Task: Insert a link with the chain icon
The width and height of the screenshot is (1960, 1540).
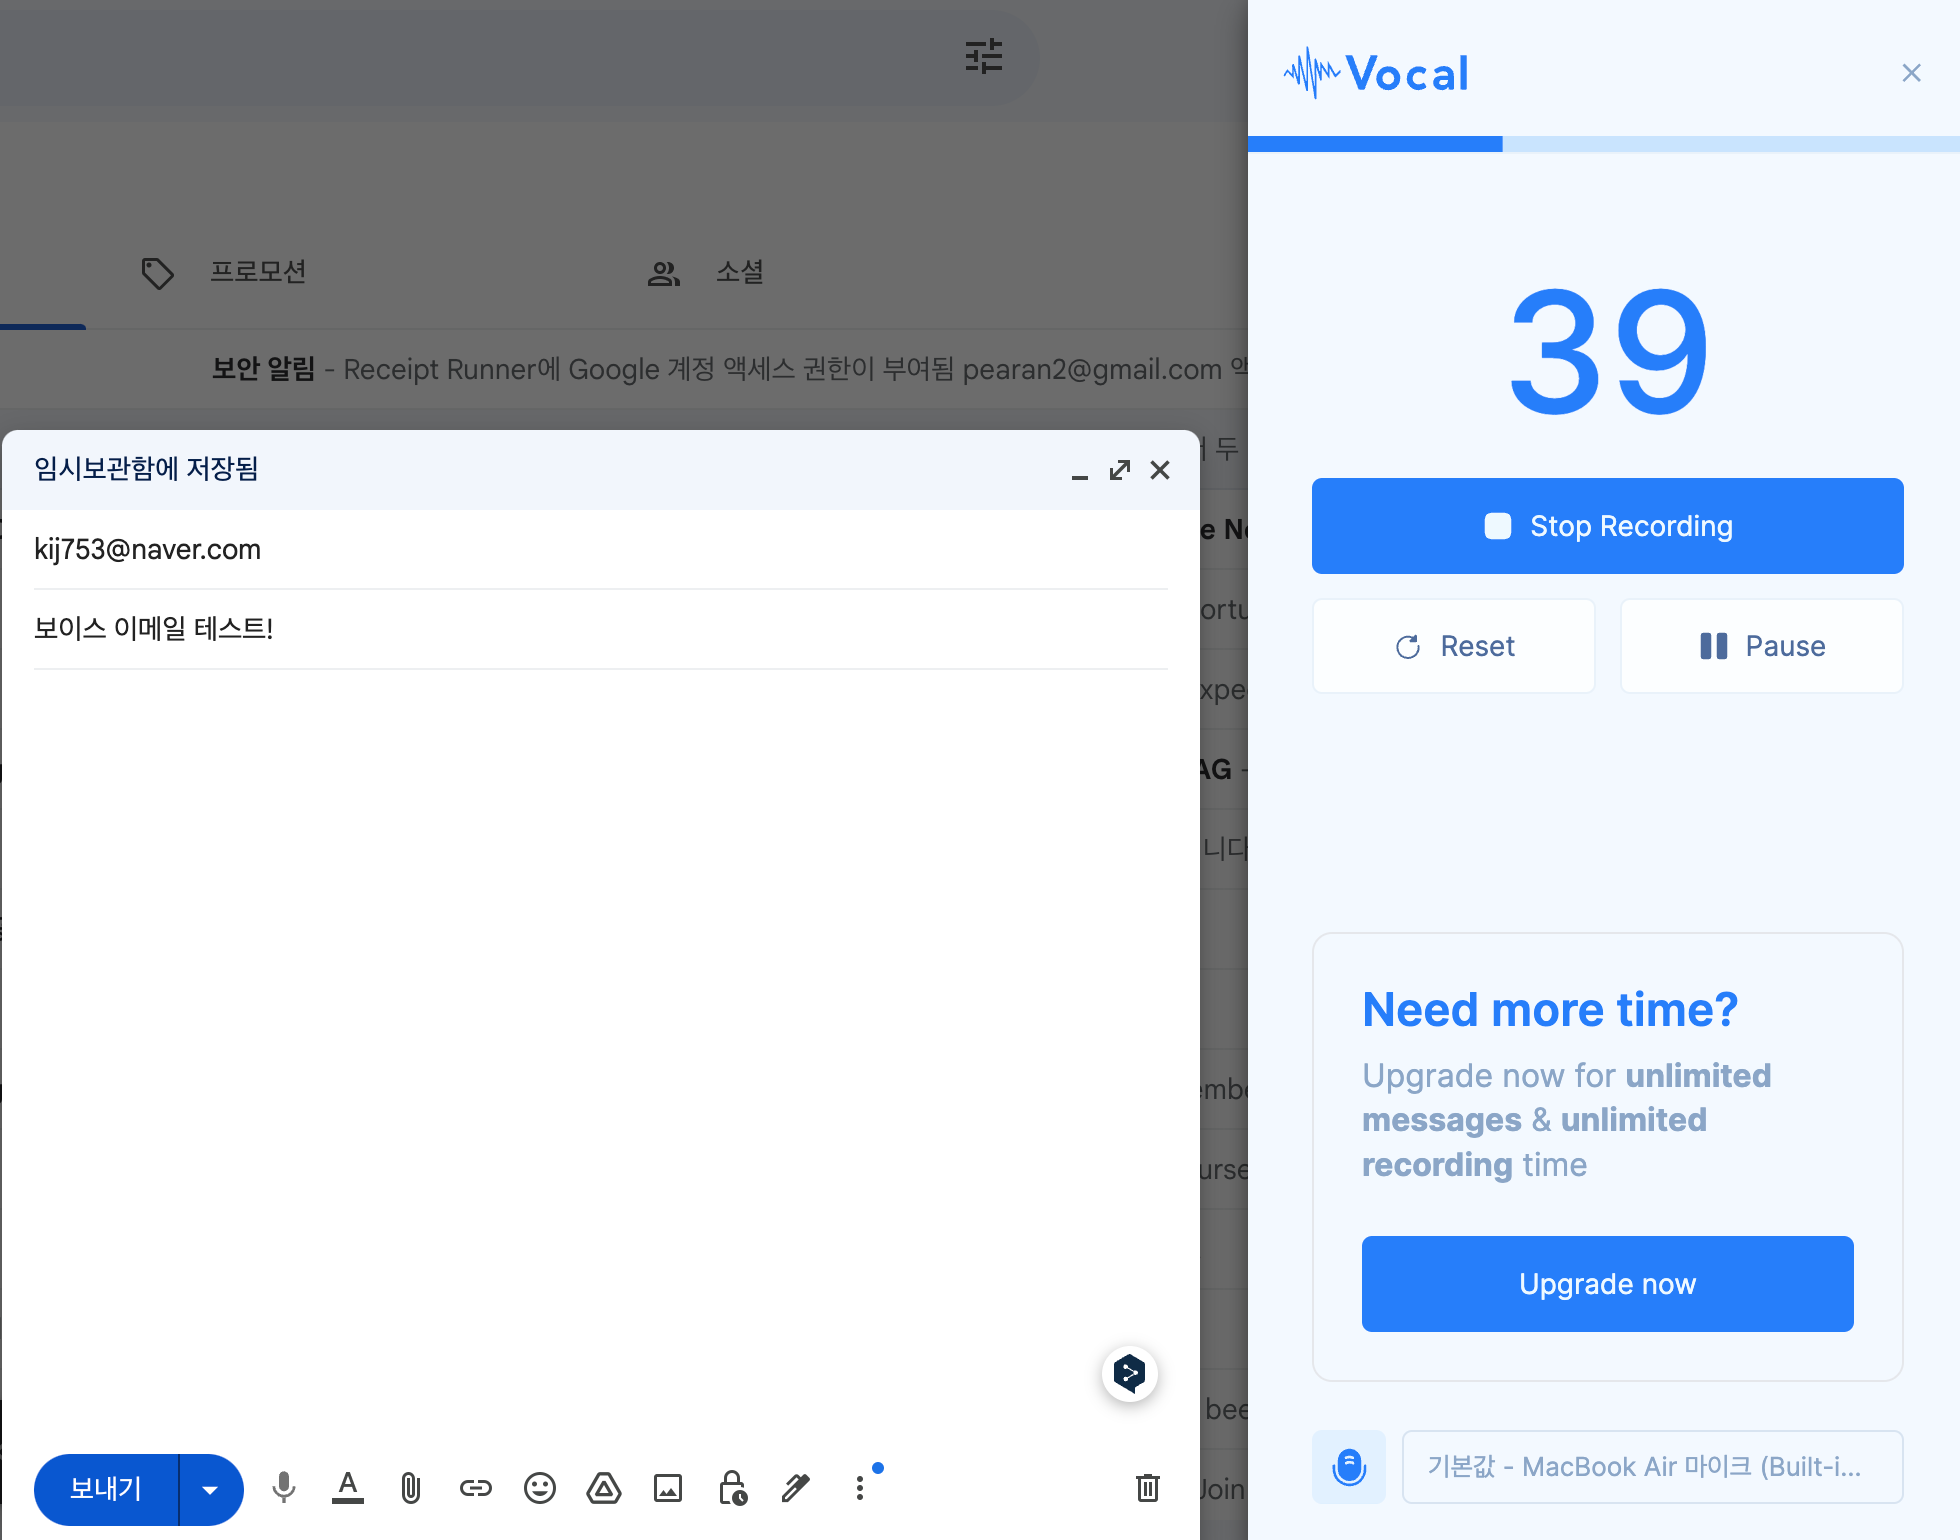Action: pos(475,1488)
